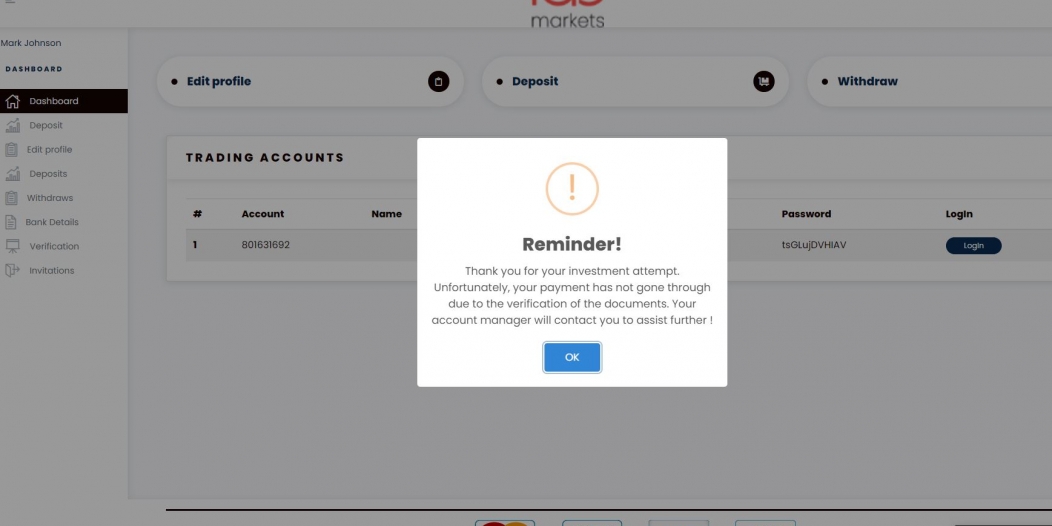1052x526 pixels.
Task: Open Withdraws from the sidebar
Action: pyautogui.click(x=50, y=198)
